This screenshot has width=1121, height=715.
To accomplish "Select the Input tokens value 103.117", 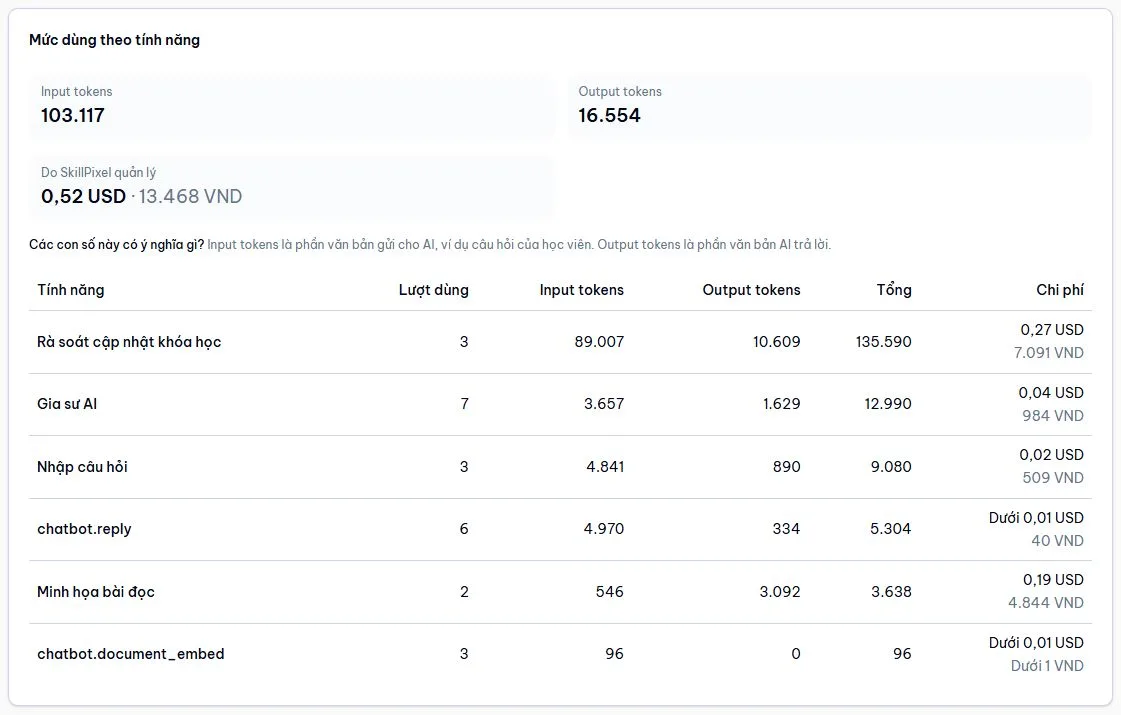I will coord(72,115).
